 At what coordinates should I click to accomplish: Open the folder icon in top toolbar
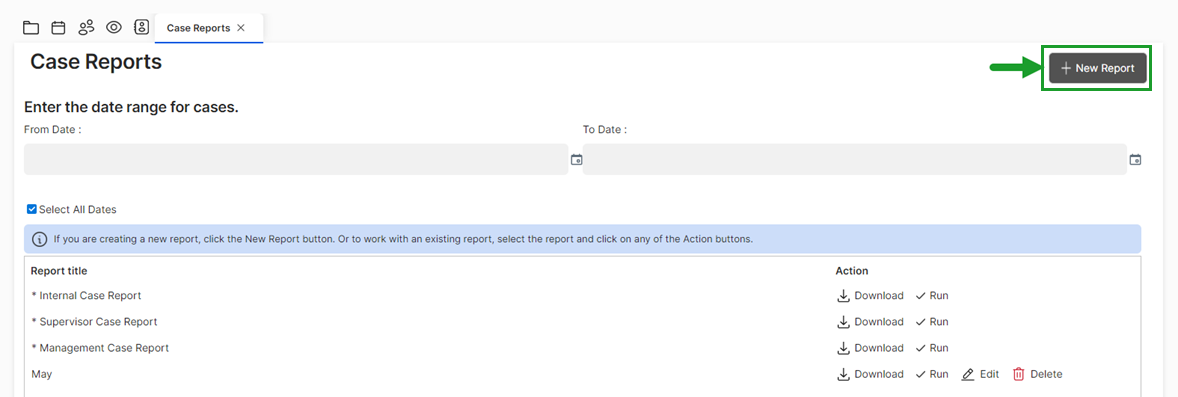tap(31, 28)
